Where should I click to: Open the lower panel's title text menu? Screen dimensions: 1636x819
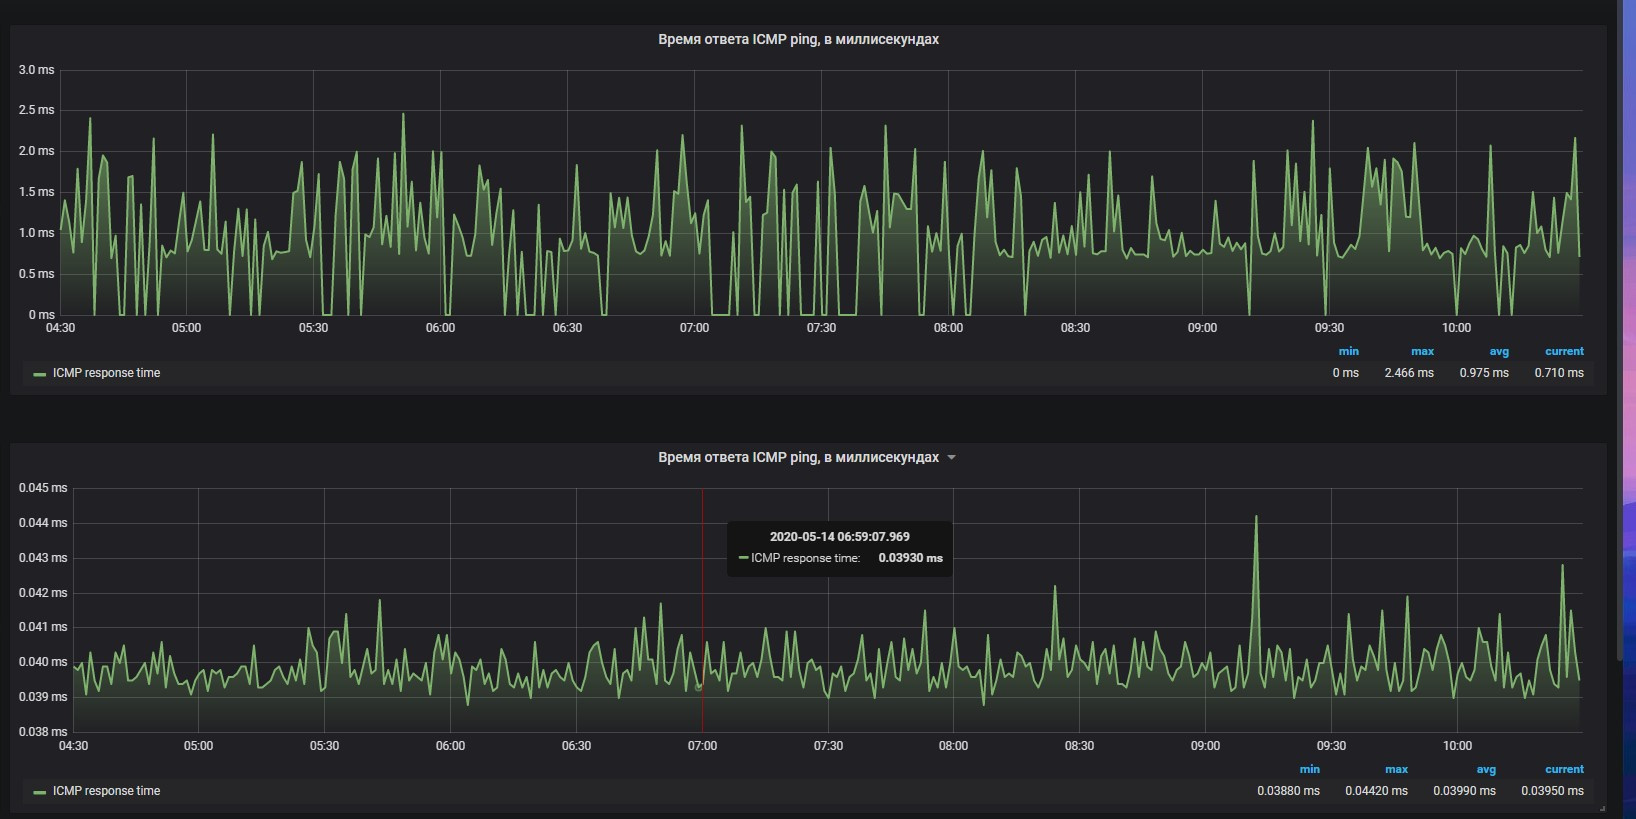click(x=798, y=458)
